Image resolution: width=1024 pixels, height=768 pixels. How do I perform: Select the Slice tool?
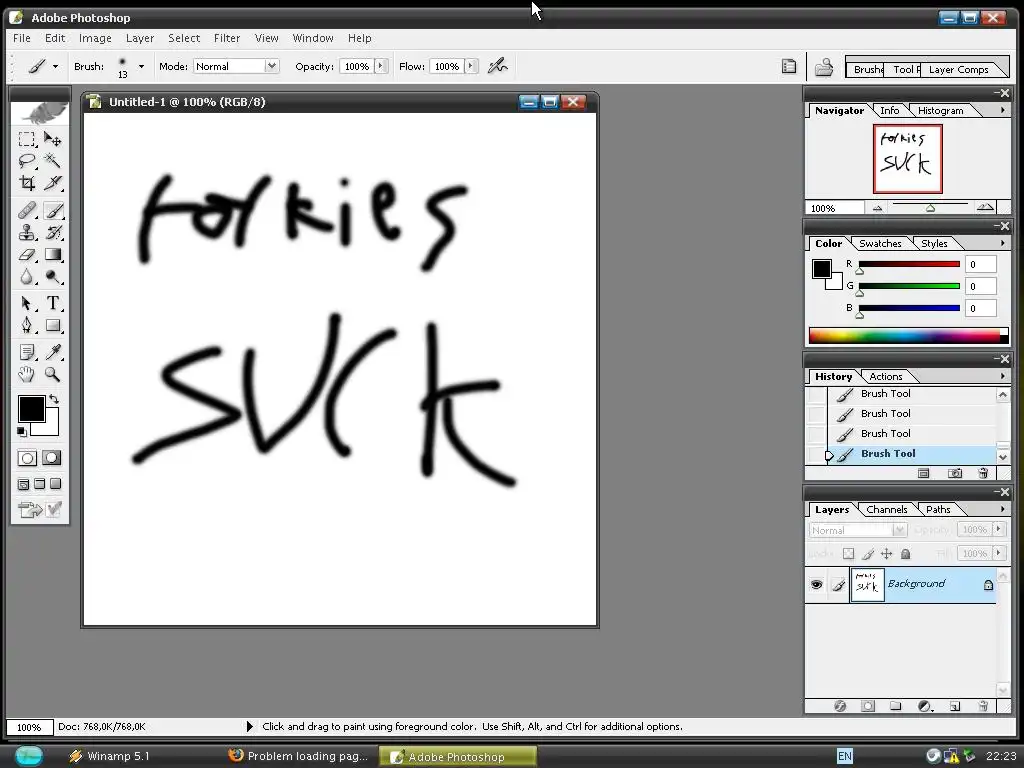pyautogui.click(x=53, y=183)
